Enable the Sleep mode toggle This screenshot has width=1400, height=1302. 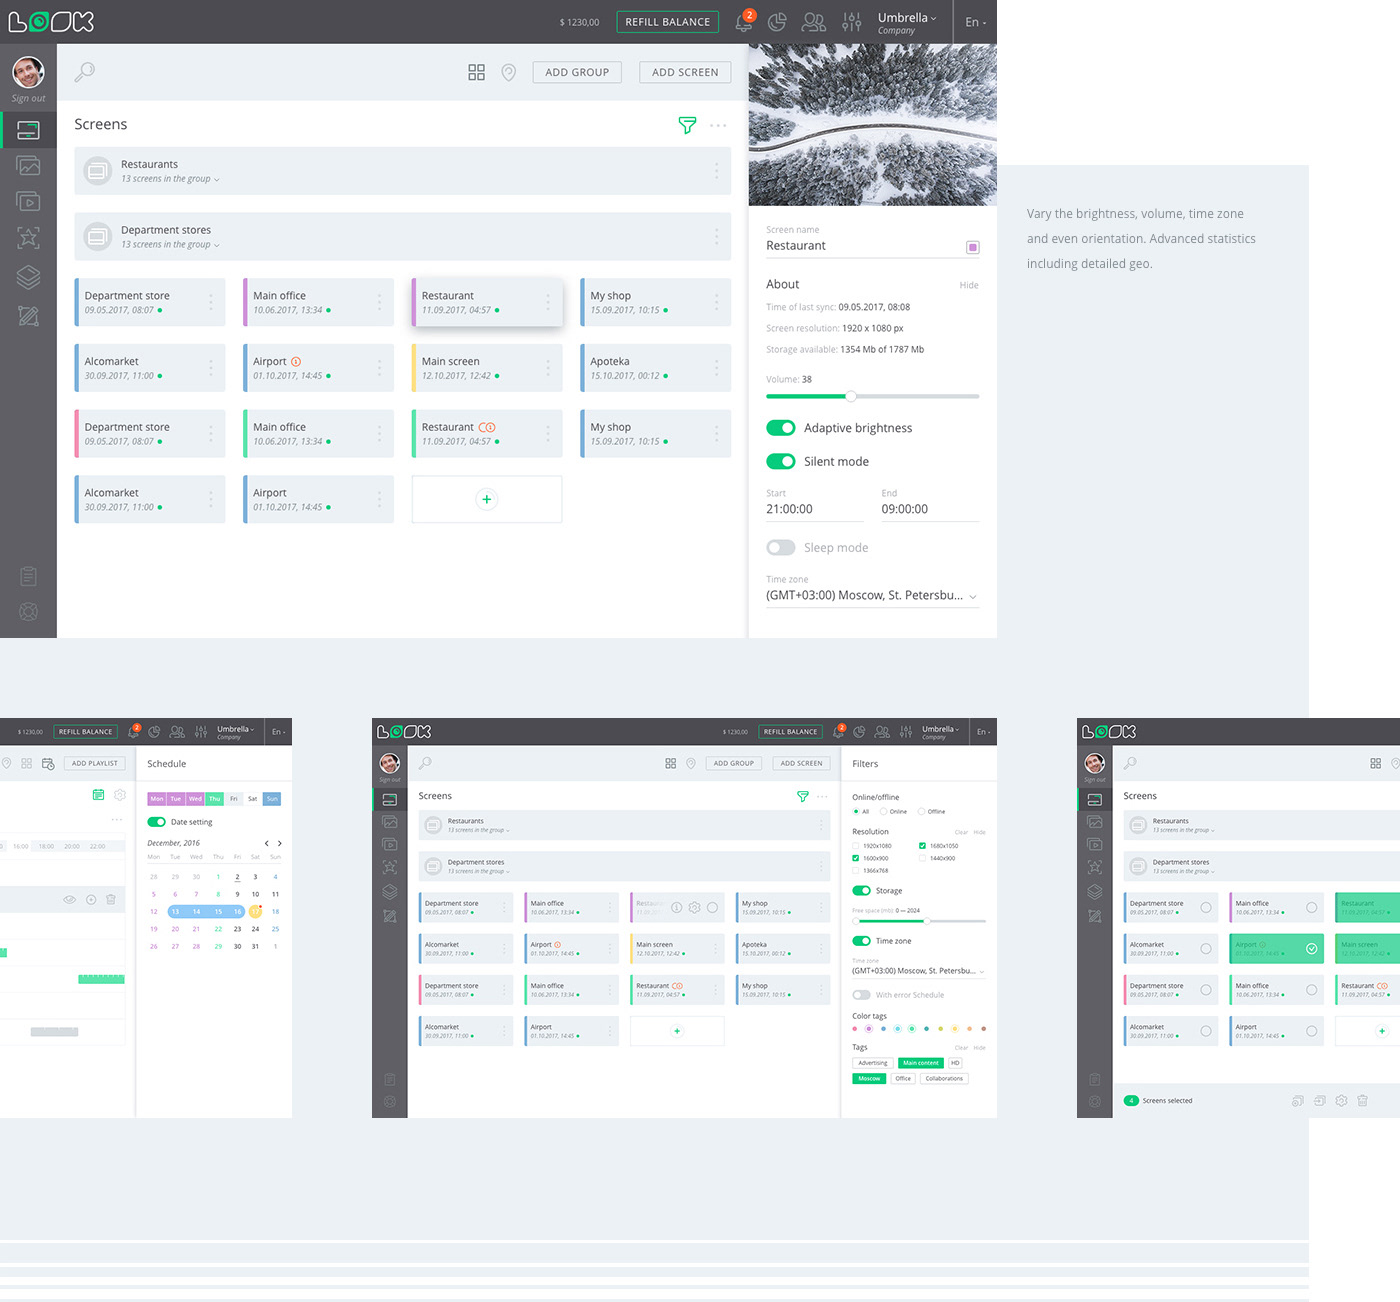click(781, 548)
